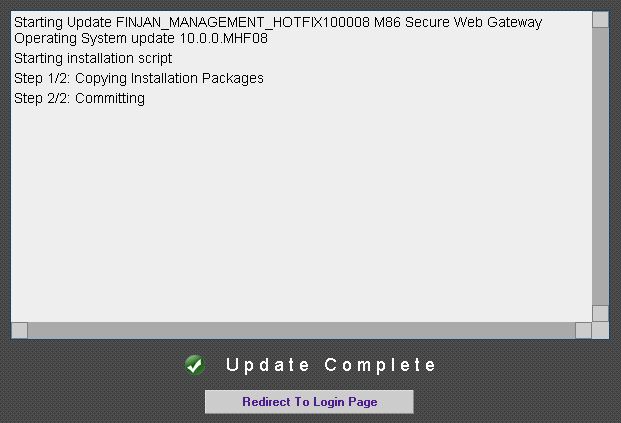Click the horizontal scrollbar track under log

(300, 330)
